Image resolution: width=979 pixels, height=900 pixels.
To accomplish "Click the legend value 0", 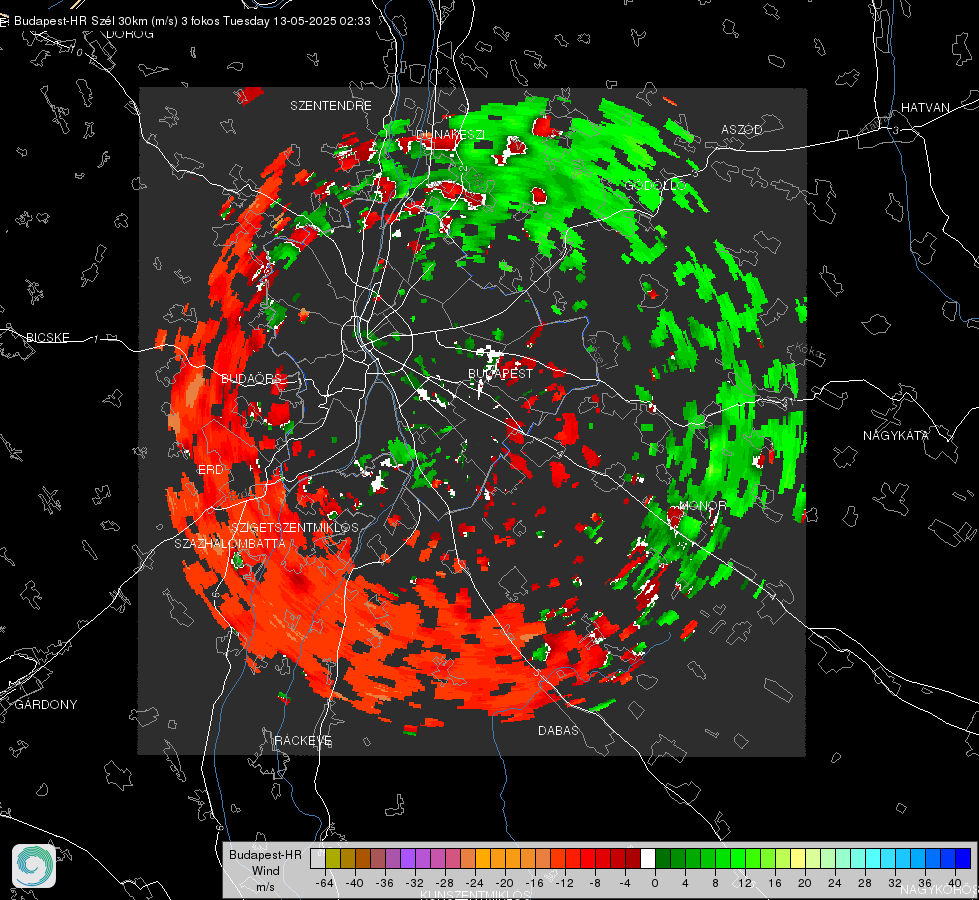I will coord(655,883).
